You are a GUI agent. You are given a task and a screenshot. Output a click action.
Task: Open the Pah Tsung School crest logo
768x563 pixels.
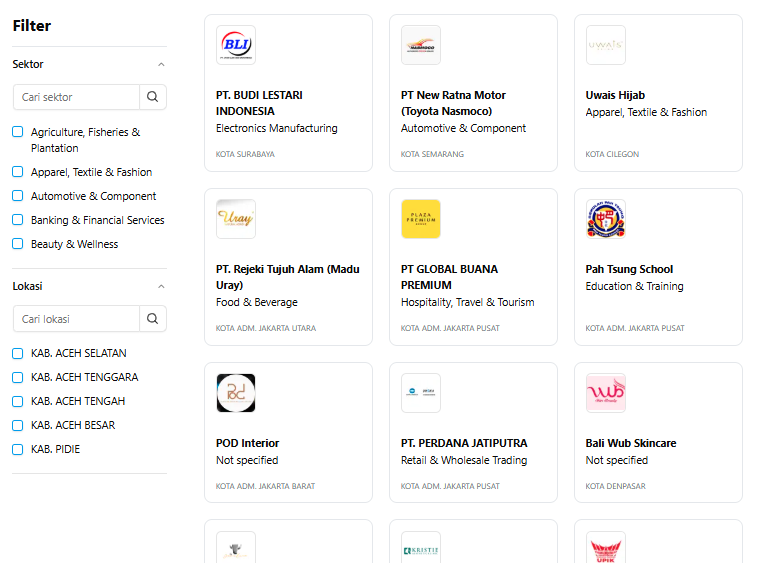(x=606, y=219)
